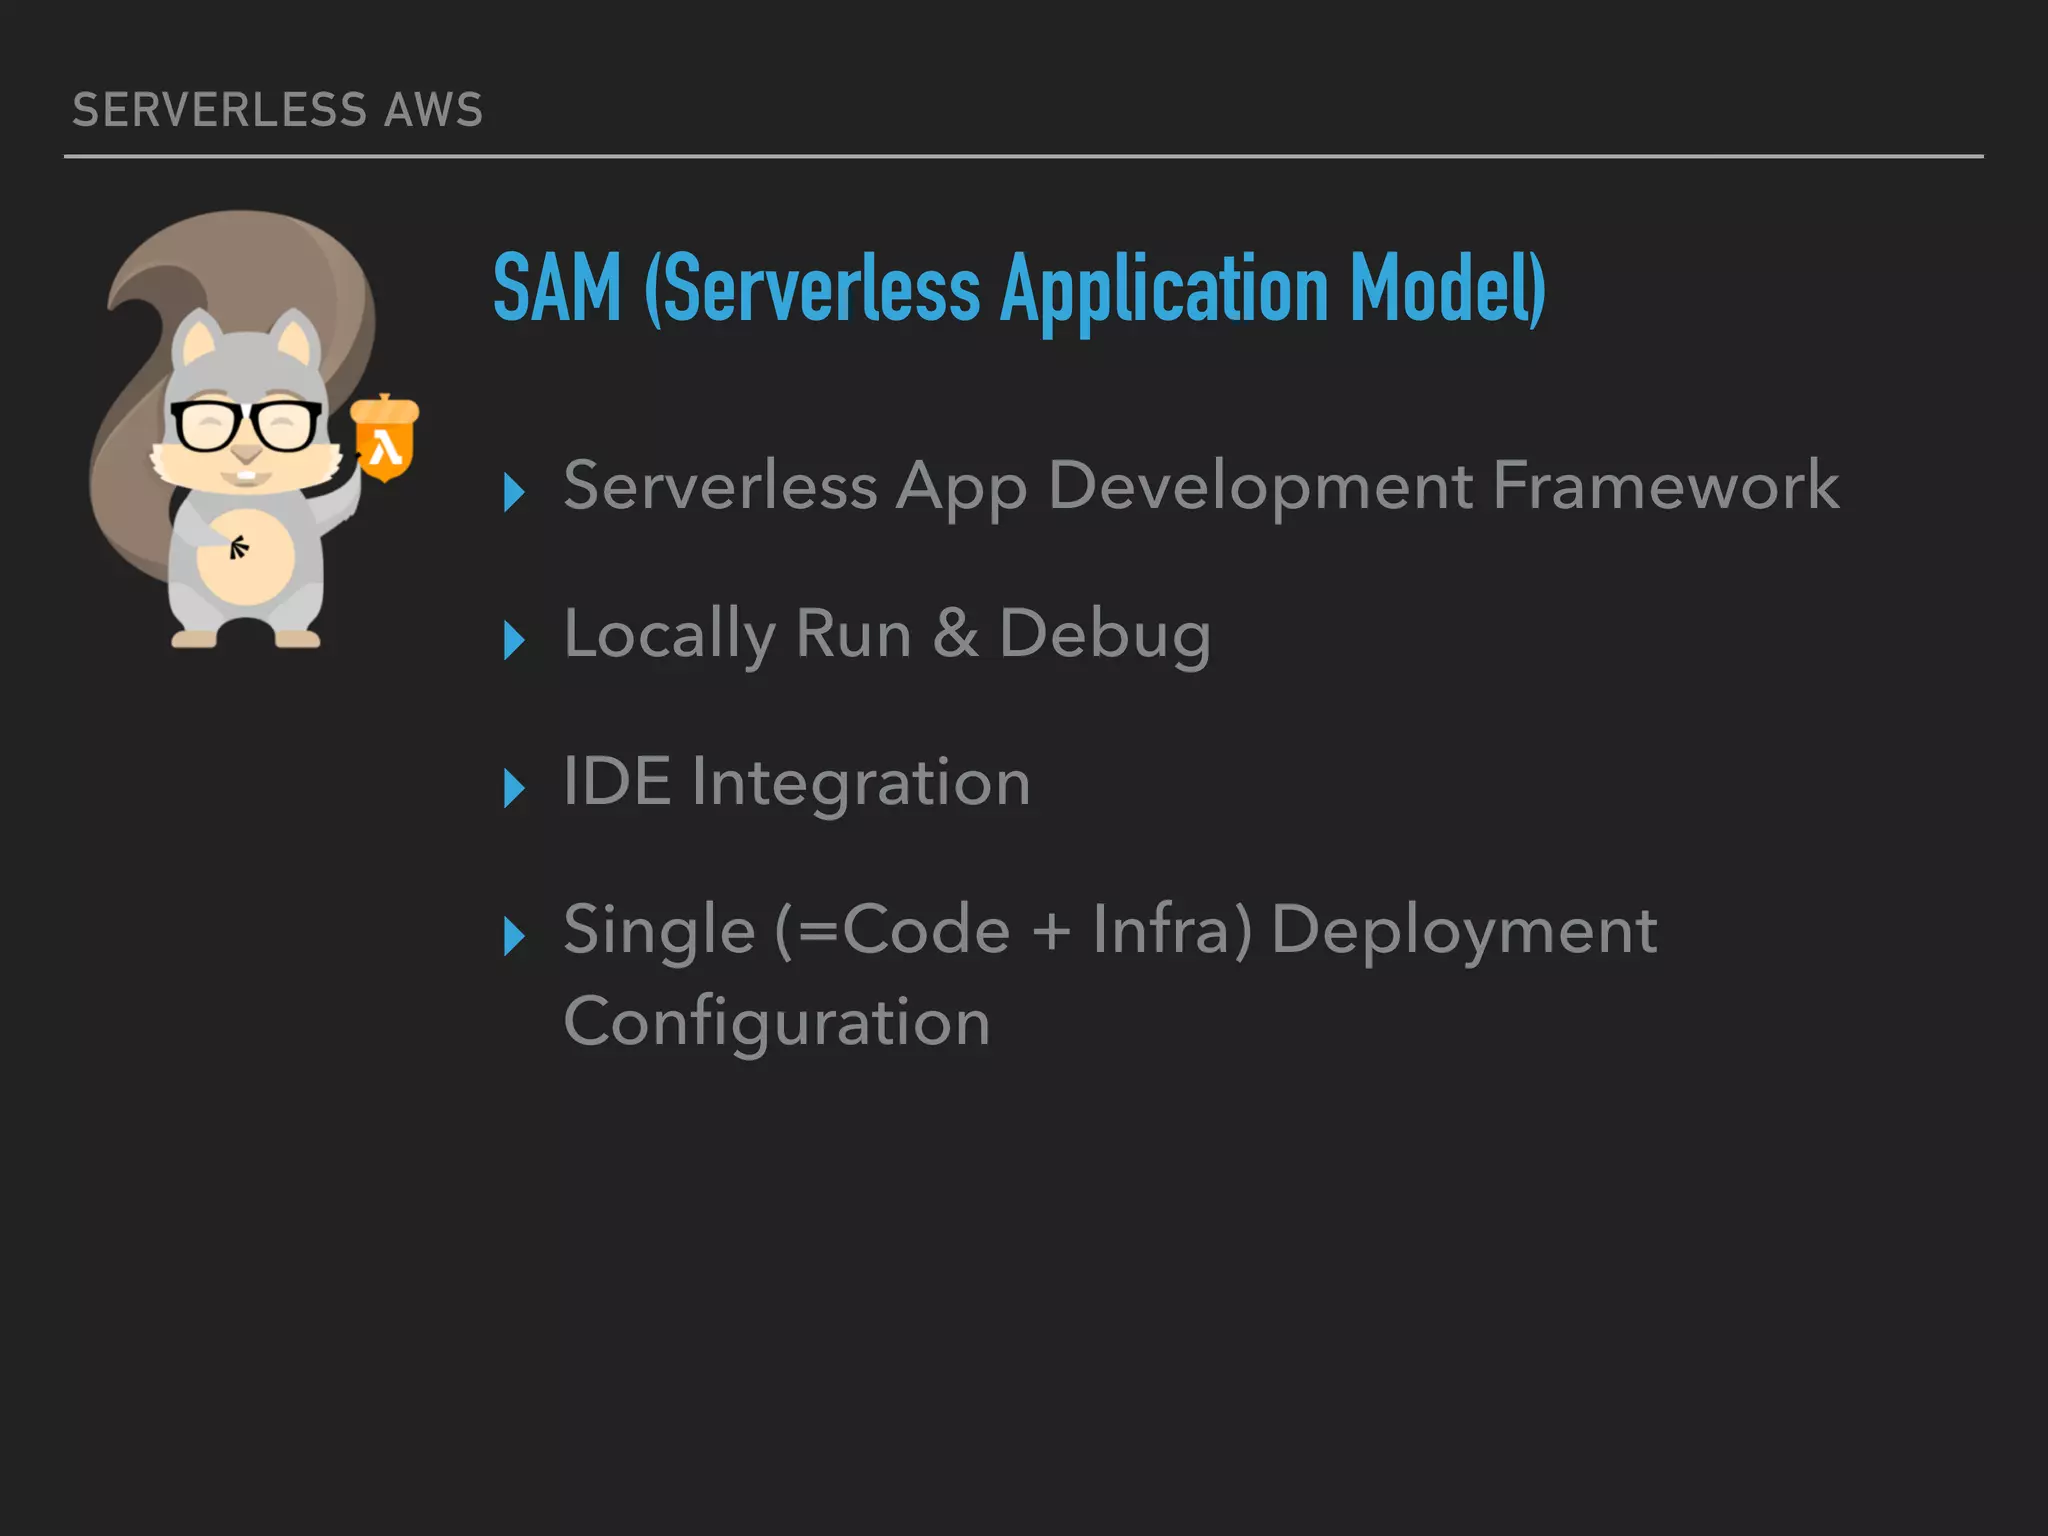Click the 'SAM (Serverless Application Model)' title
Image resolution: width=2048 pixels, height=1536 pixels.
click(1020, 289)
